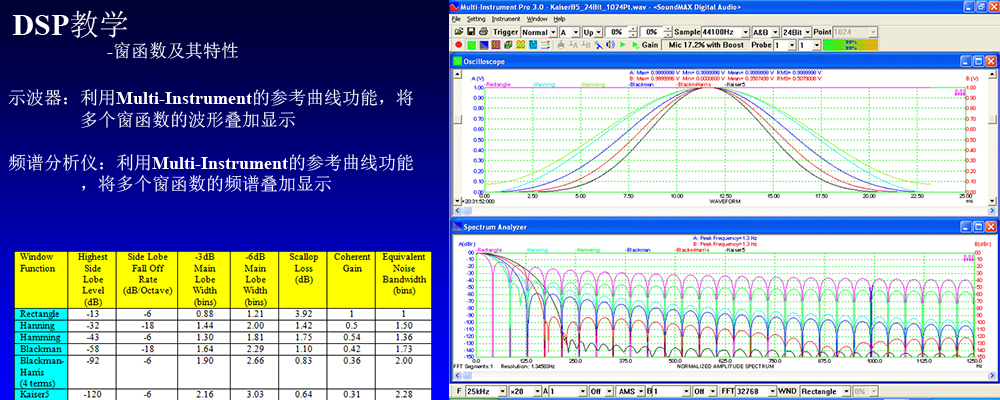Click the BlackmanHarris legend in Spectrum Analyzer
This screenshot has height=400, width=1000.
[693, 251]
